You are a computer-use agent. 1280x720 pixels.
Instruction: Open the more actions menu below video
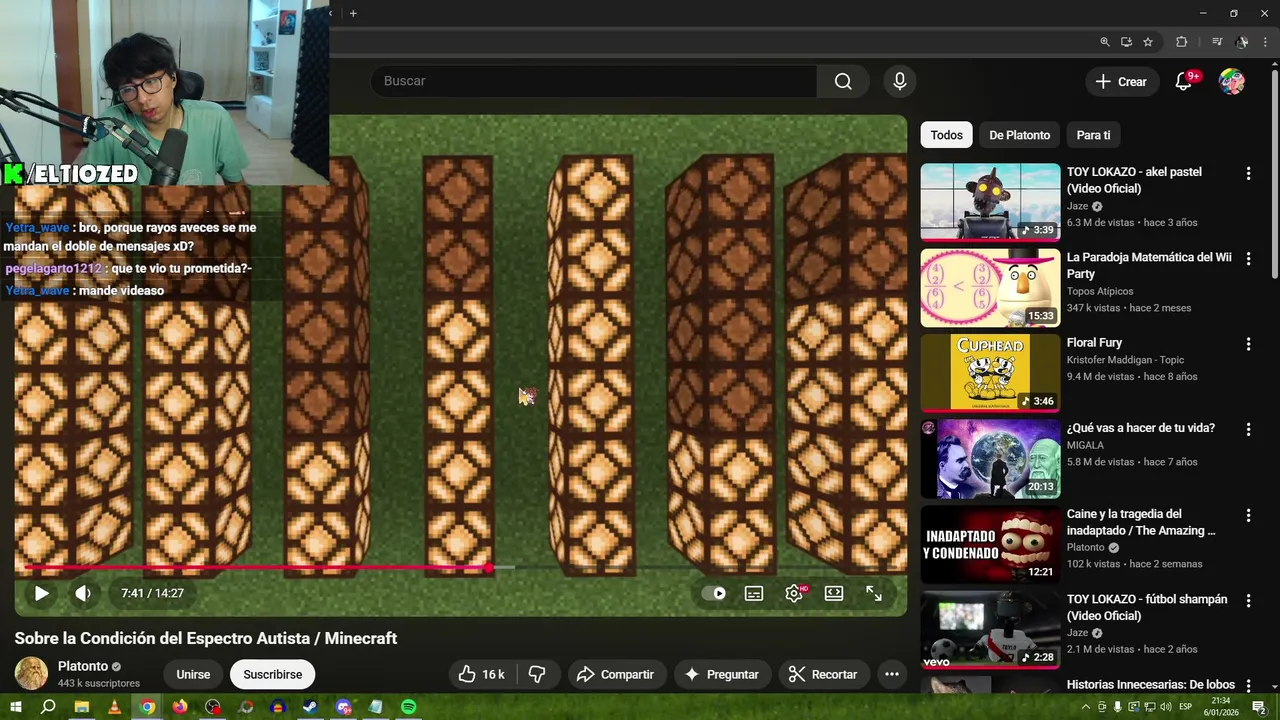pos(891,674)
